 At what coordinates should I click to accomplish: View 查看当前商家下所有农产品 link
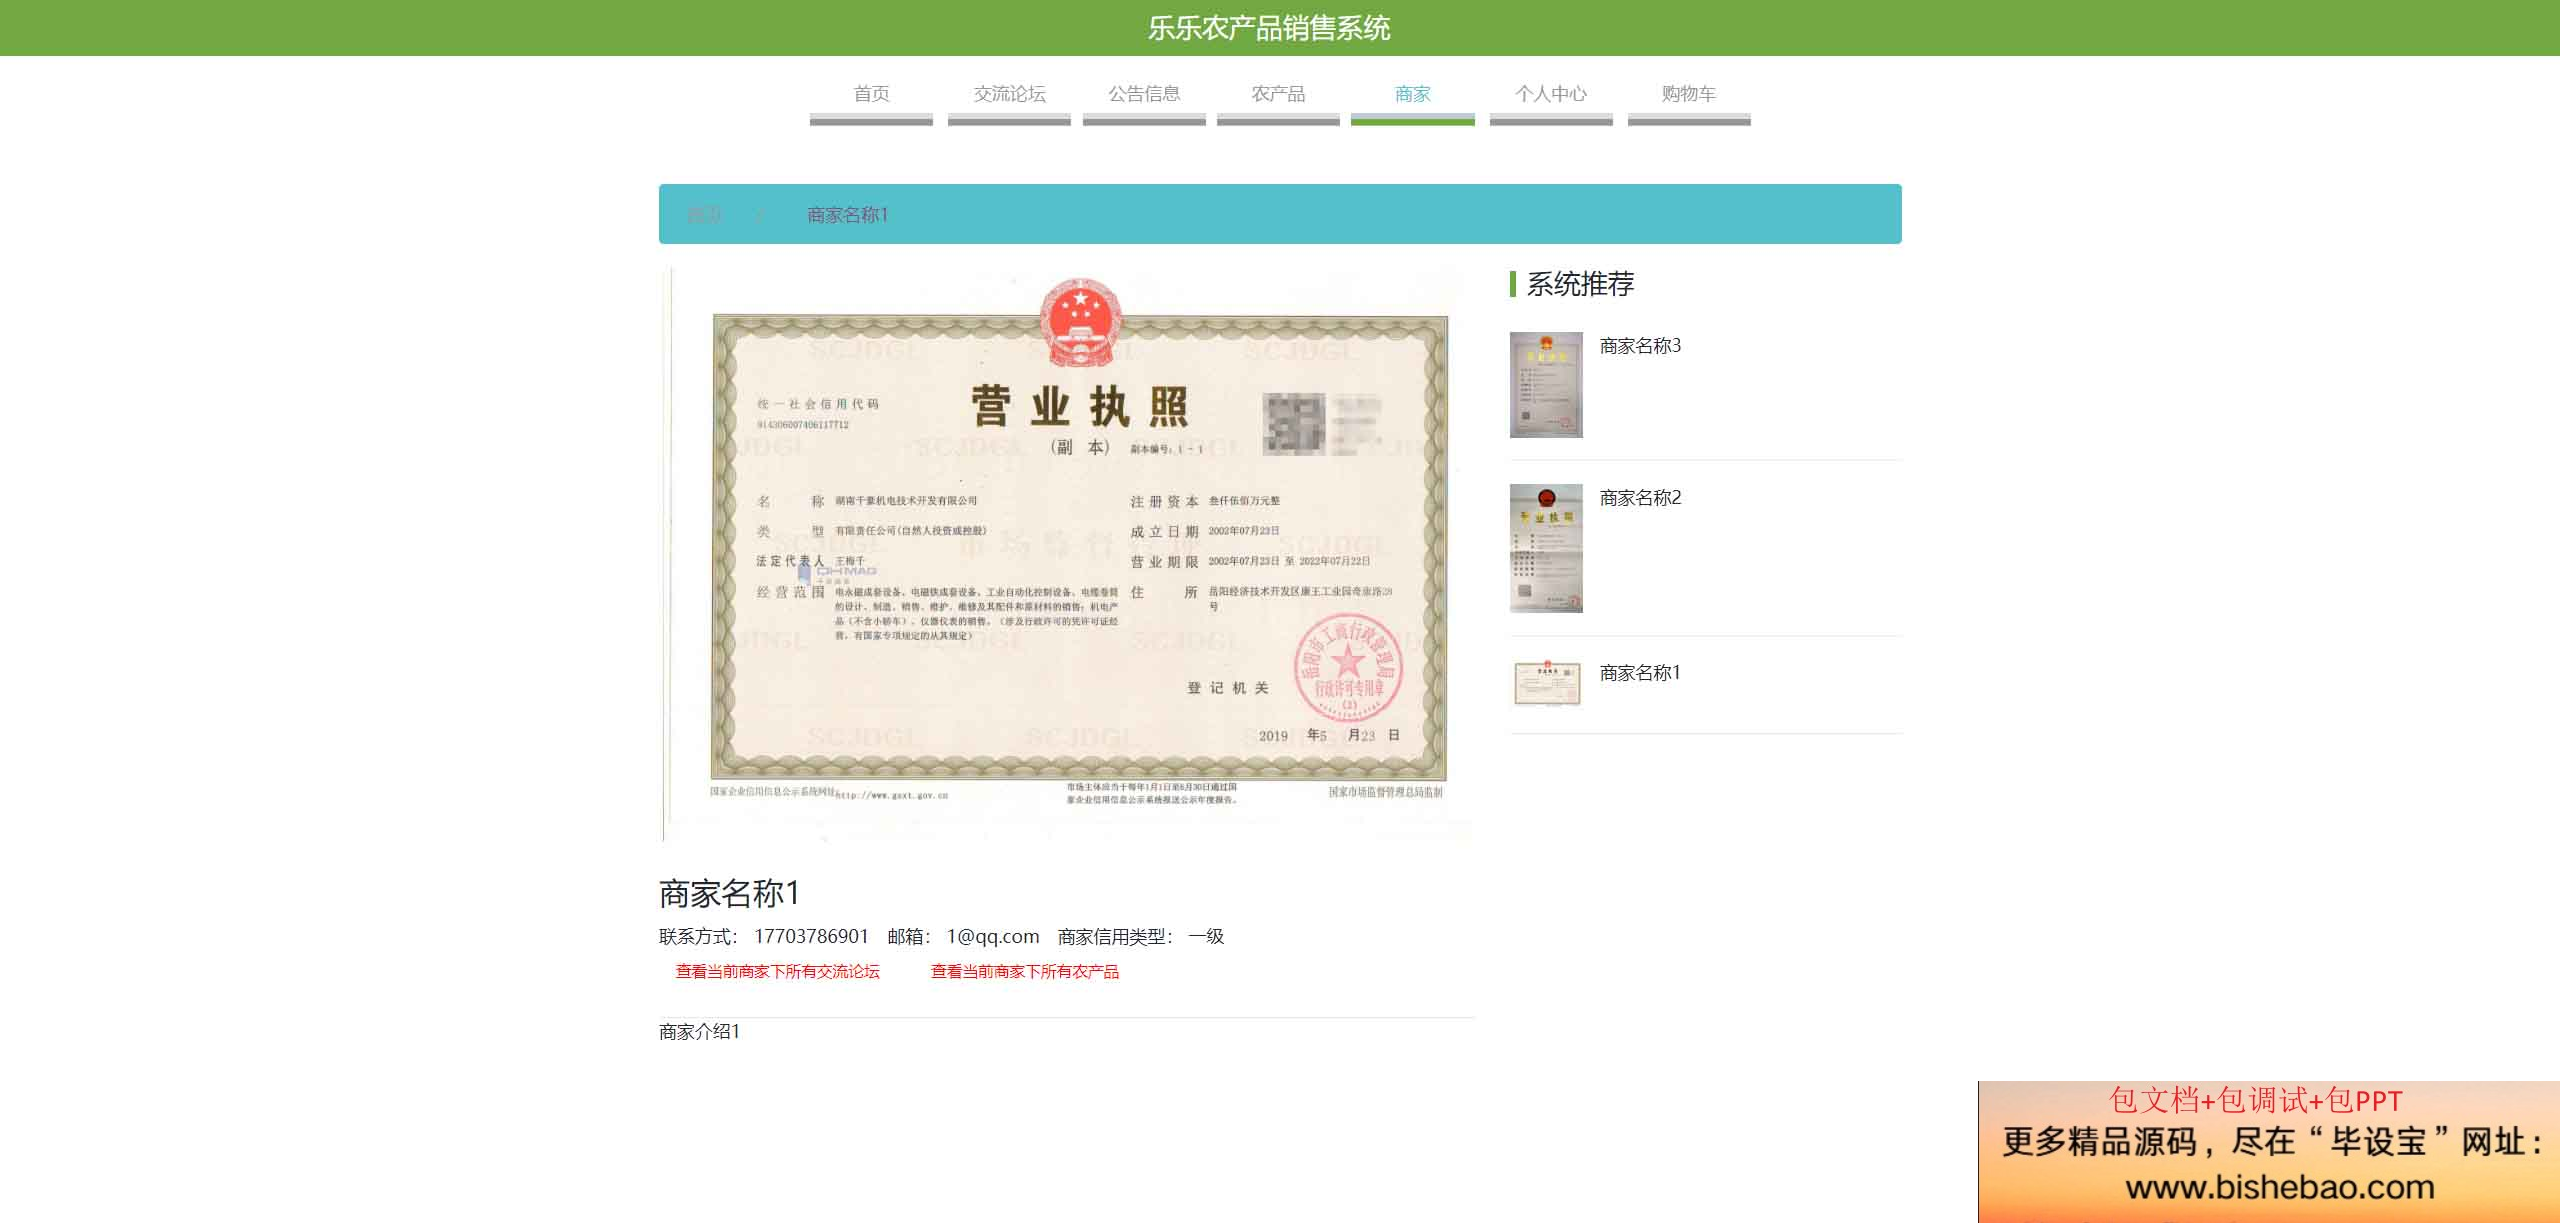1025,972
